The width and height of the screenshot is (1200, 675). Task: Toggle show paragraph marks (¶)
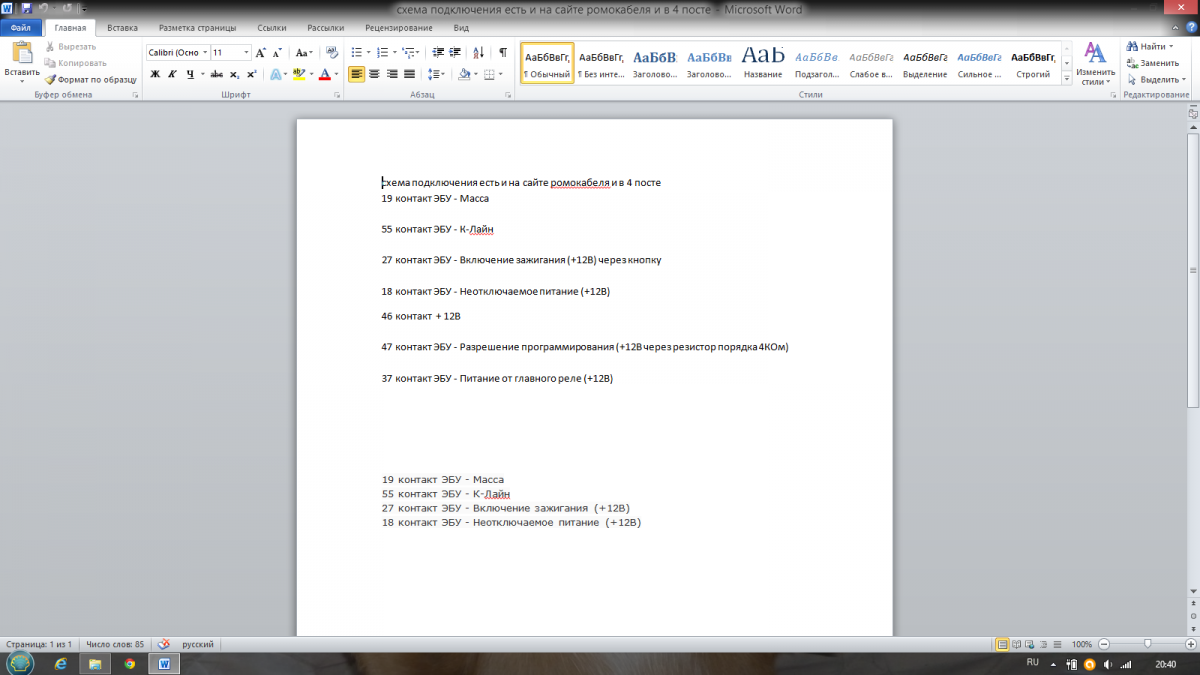(502, 52)
